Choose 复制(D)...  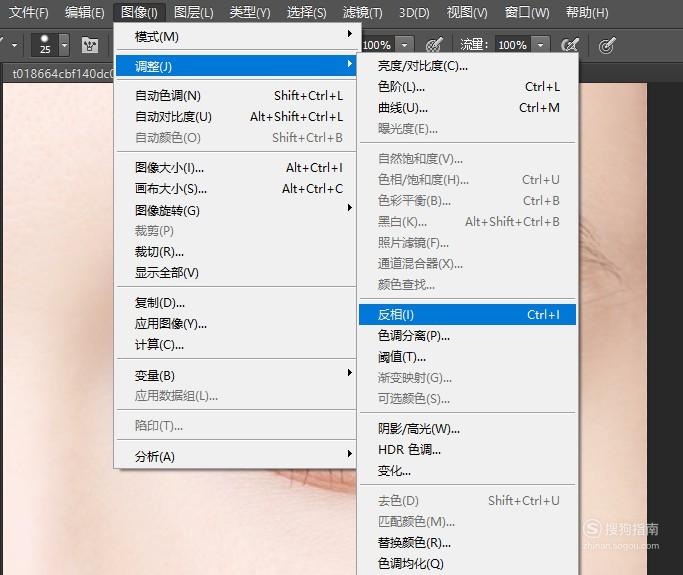[236, 302]
